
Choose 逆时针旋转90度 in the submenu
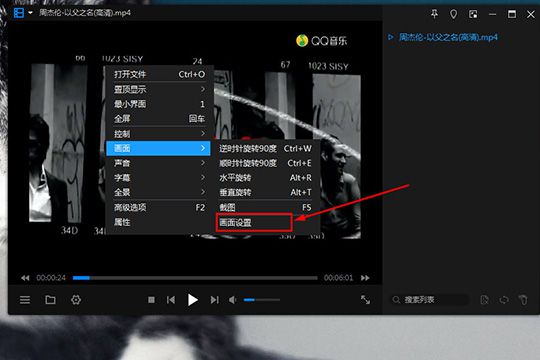coord(265,148)
